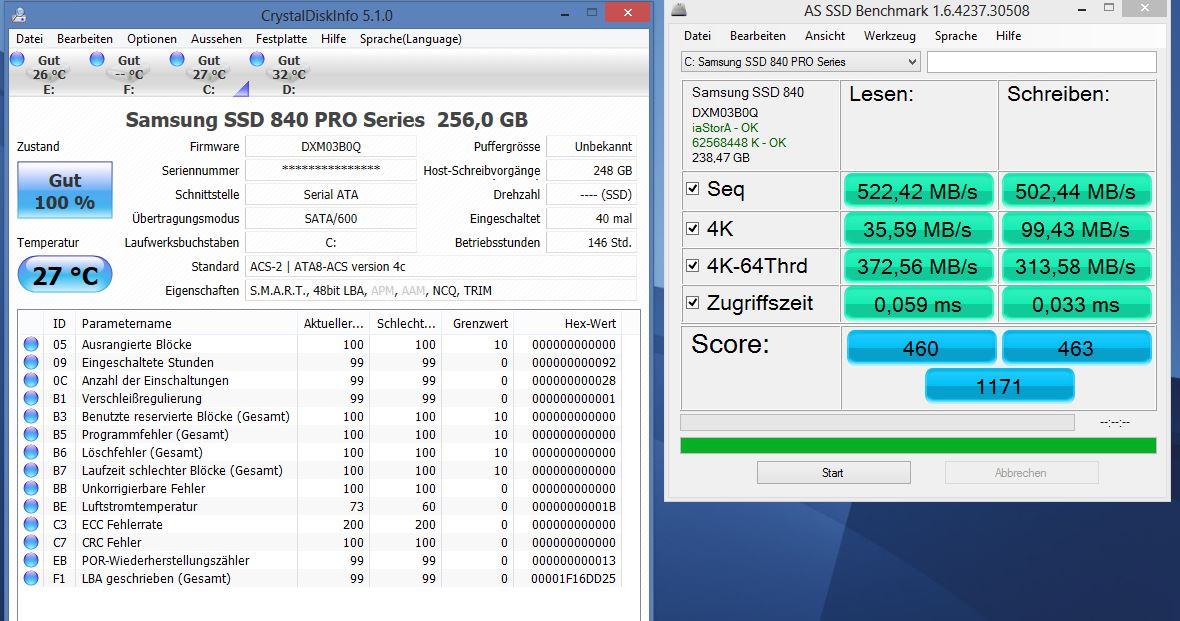1180x621 pixels.
Task: Click status orb for Eingeschaltete Stunden row
Action: click(x=31, y=362)
